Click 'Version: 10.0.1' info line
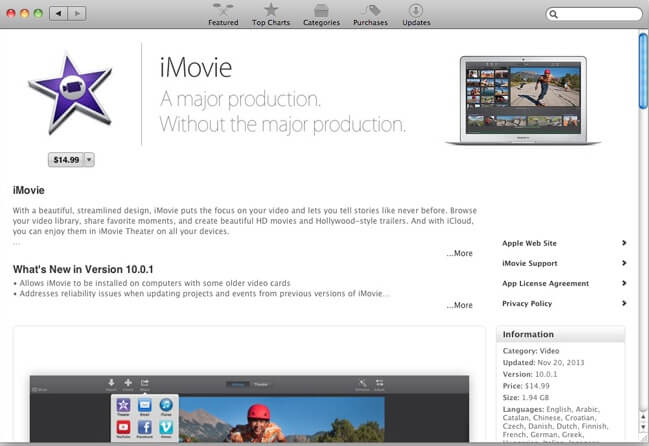 tap(530, 374)
